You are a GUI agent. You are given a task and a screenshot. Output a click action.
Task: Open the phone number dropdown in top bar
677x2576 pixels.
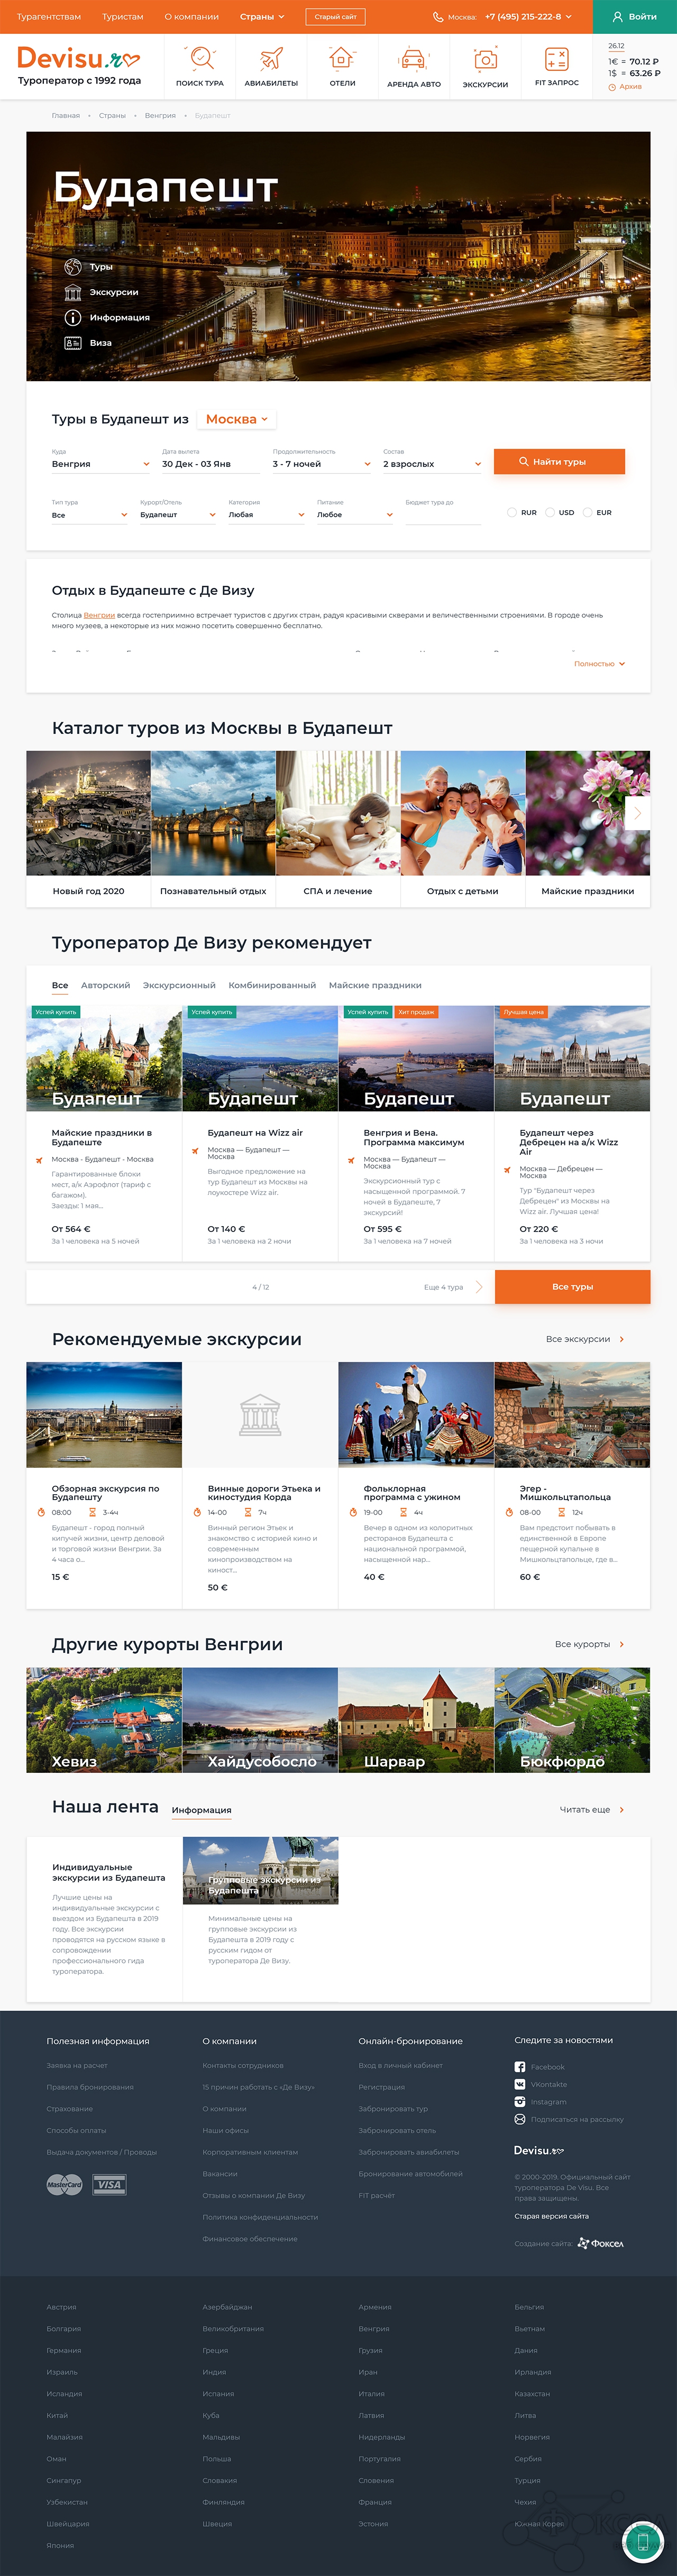[x=528, y=17]
